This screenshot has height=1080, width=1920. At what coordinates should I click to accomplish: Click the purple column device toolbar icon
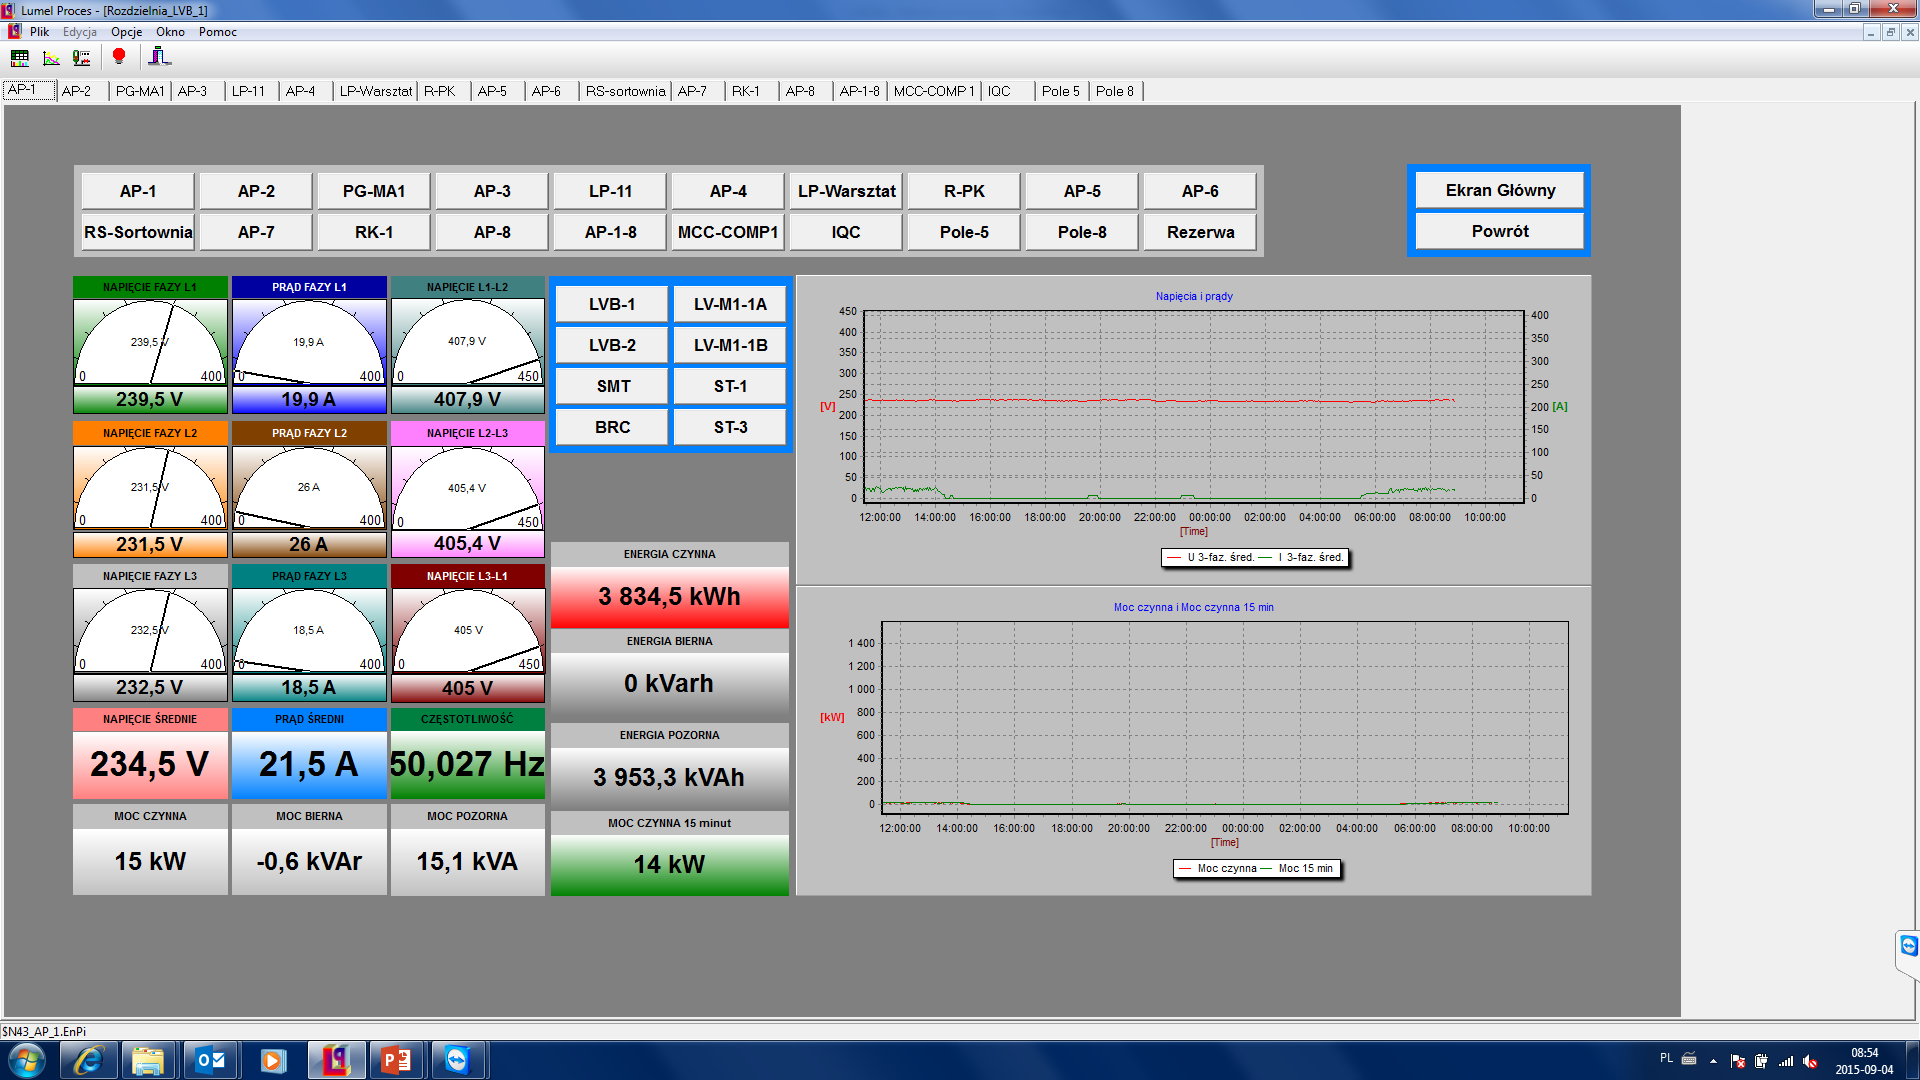(159, 57)
